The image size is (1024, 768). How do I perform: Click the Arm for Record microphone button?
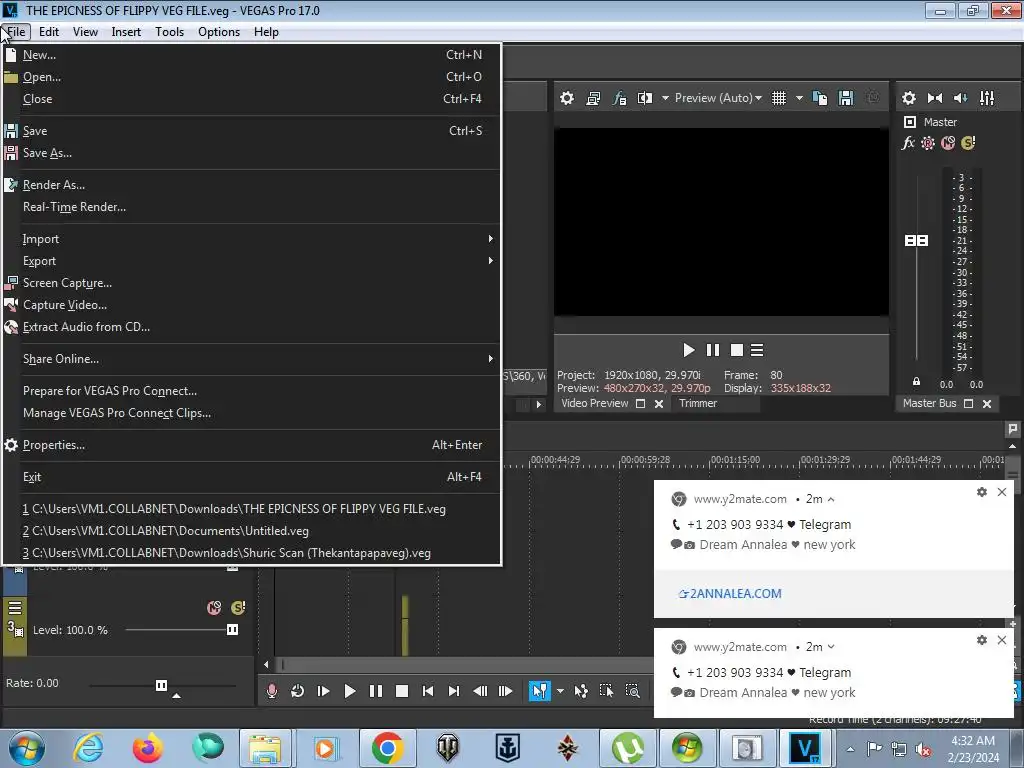[x=272, y=691]
